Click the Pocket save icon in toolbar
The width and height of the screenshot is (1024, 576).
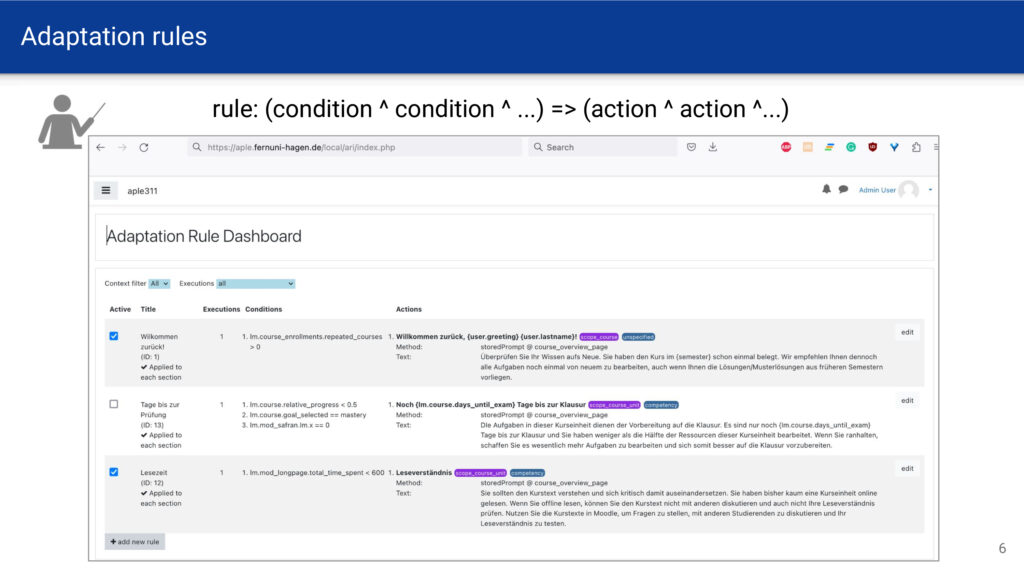(x=691, y=147)
